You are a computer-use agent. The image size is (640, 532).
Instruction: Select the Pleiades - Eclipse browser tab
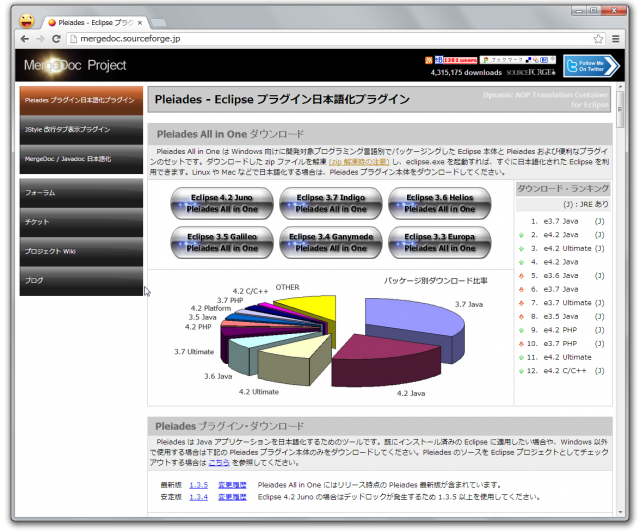coord(95,22)
